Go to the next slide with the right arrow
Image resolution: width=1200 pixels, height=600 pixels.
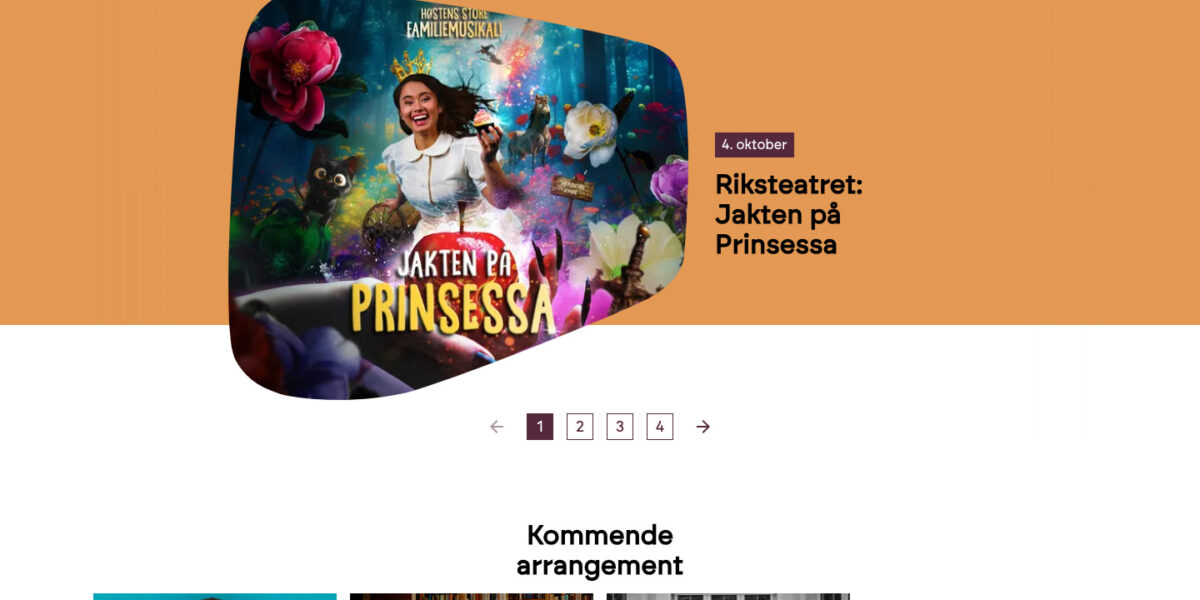[x=703, y=427]
